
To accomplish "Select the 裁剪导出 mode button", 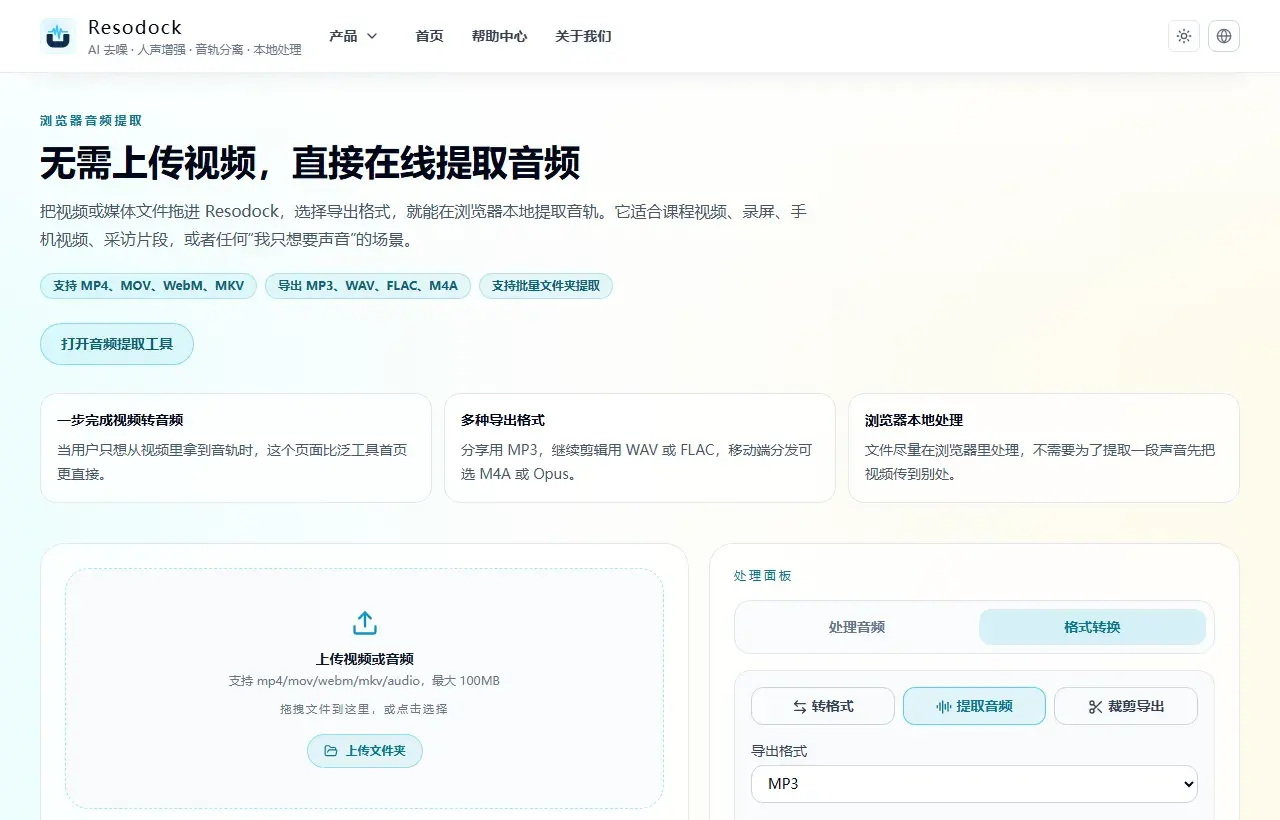I will (1126, 706).
